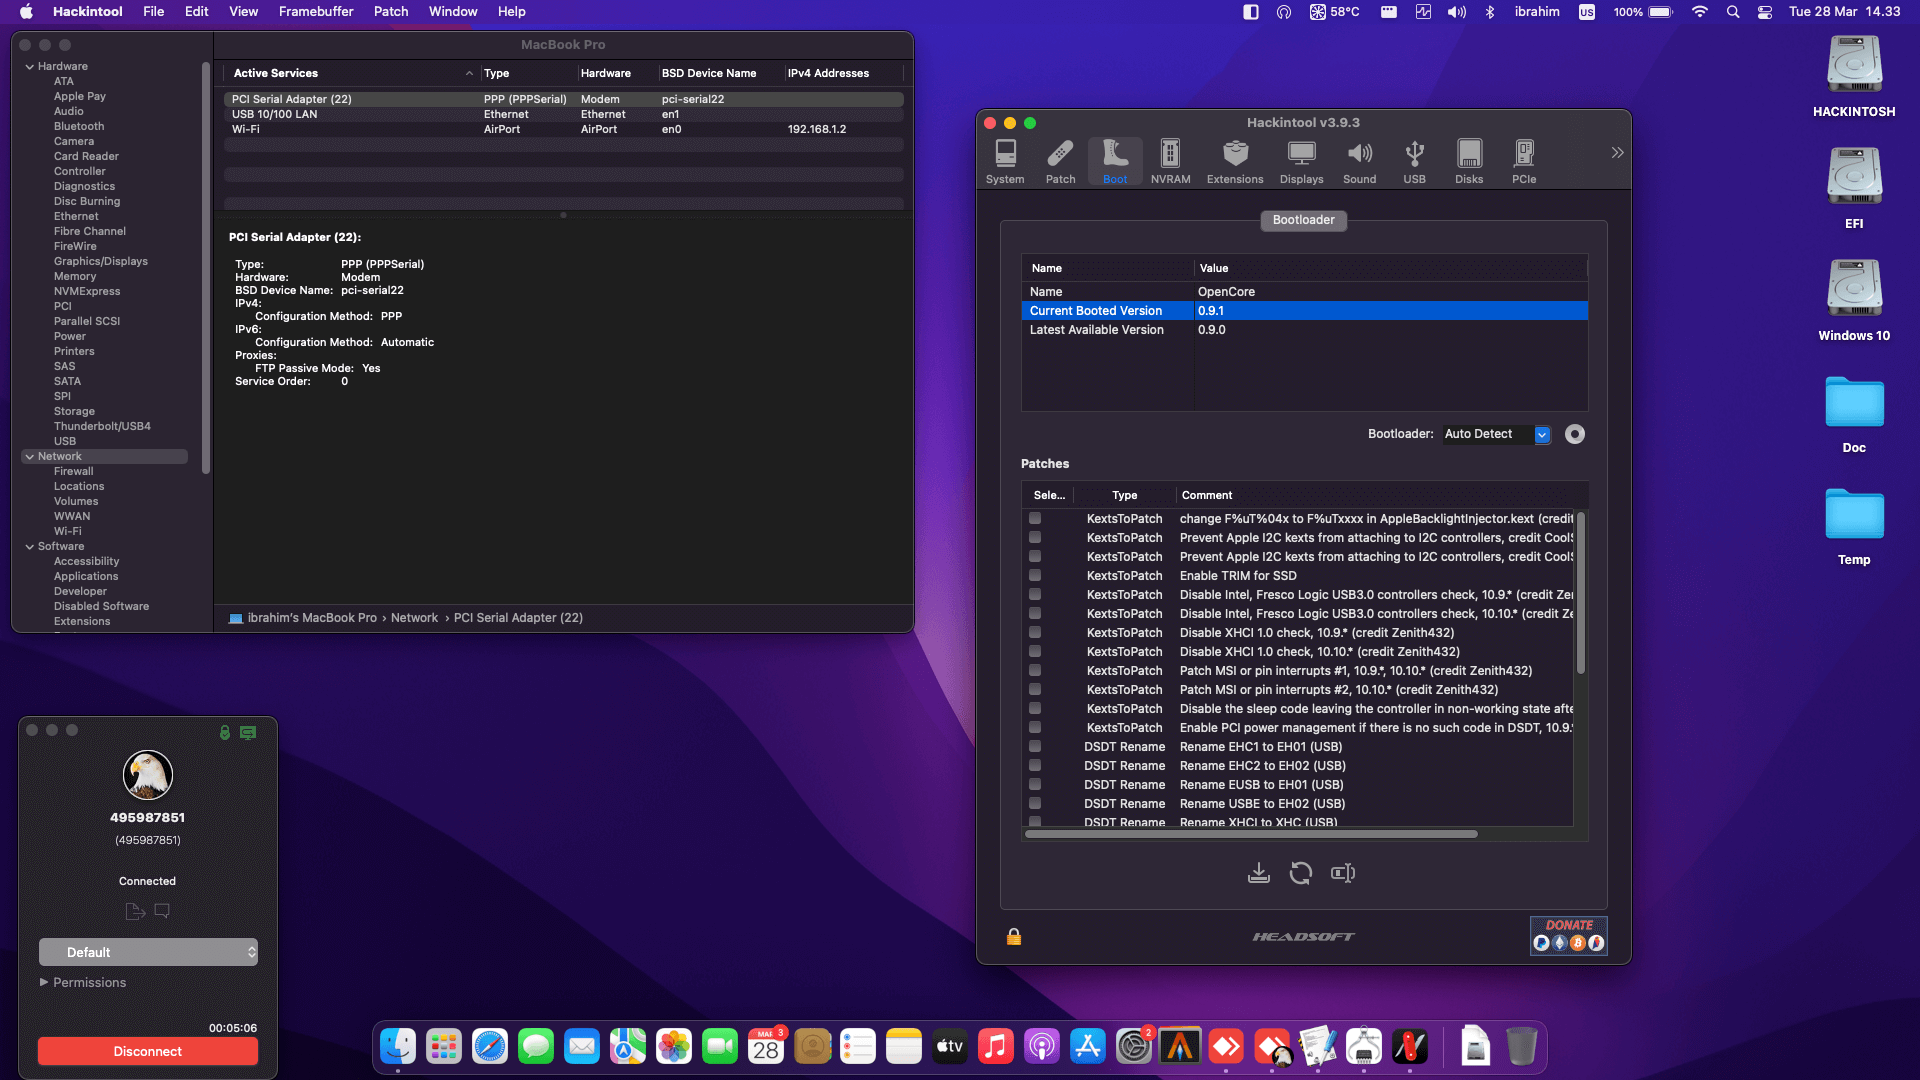Open the USB tool in Hackintool
Screen dimensions: 1920x1080
point(1414,161)
